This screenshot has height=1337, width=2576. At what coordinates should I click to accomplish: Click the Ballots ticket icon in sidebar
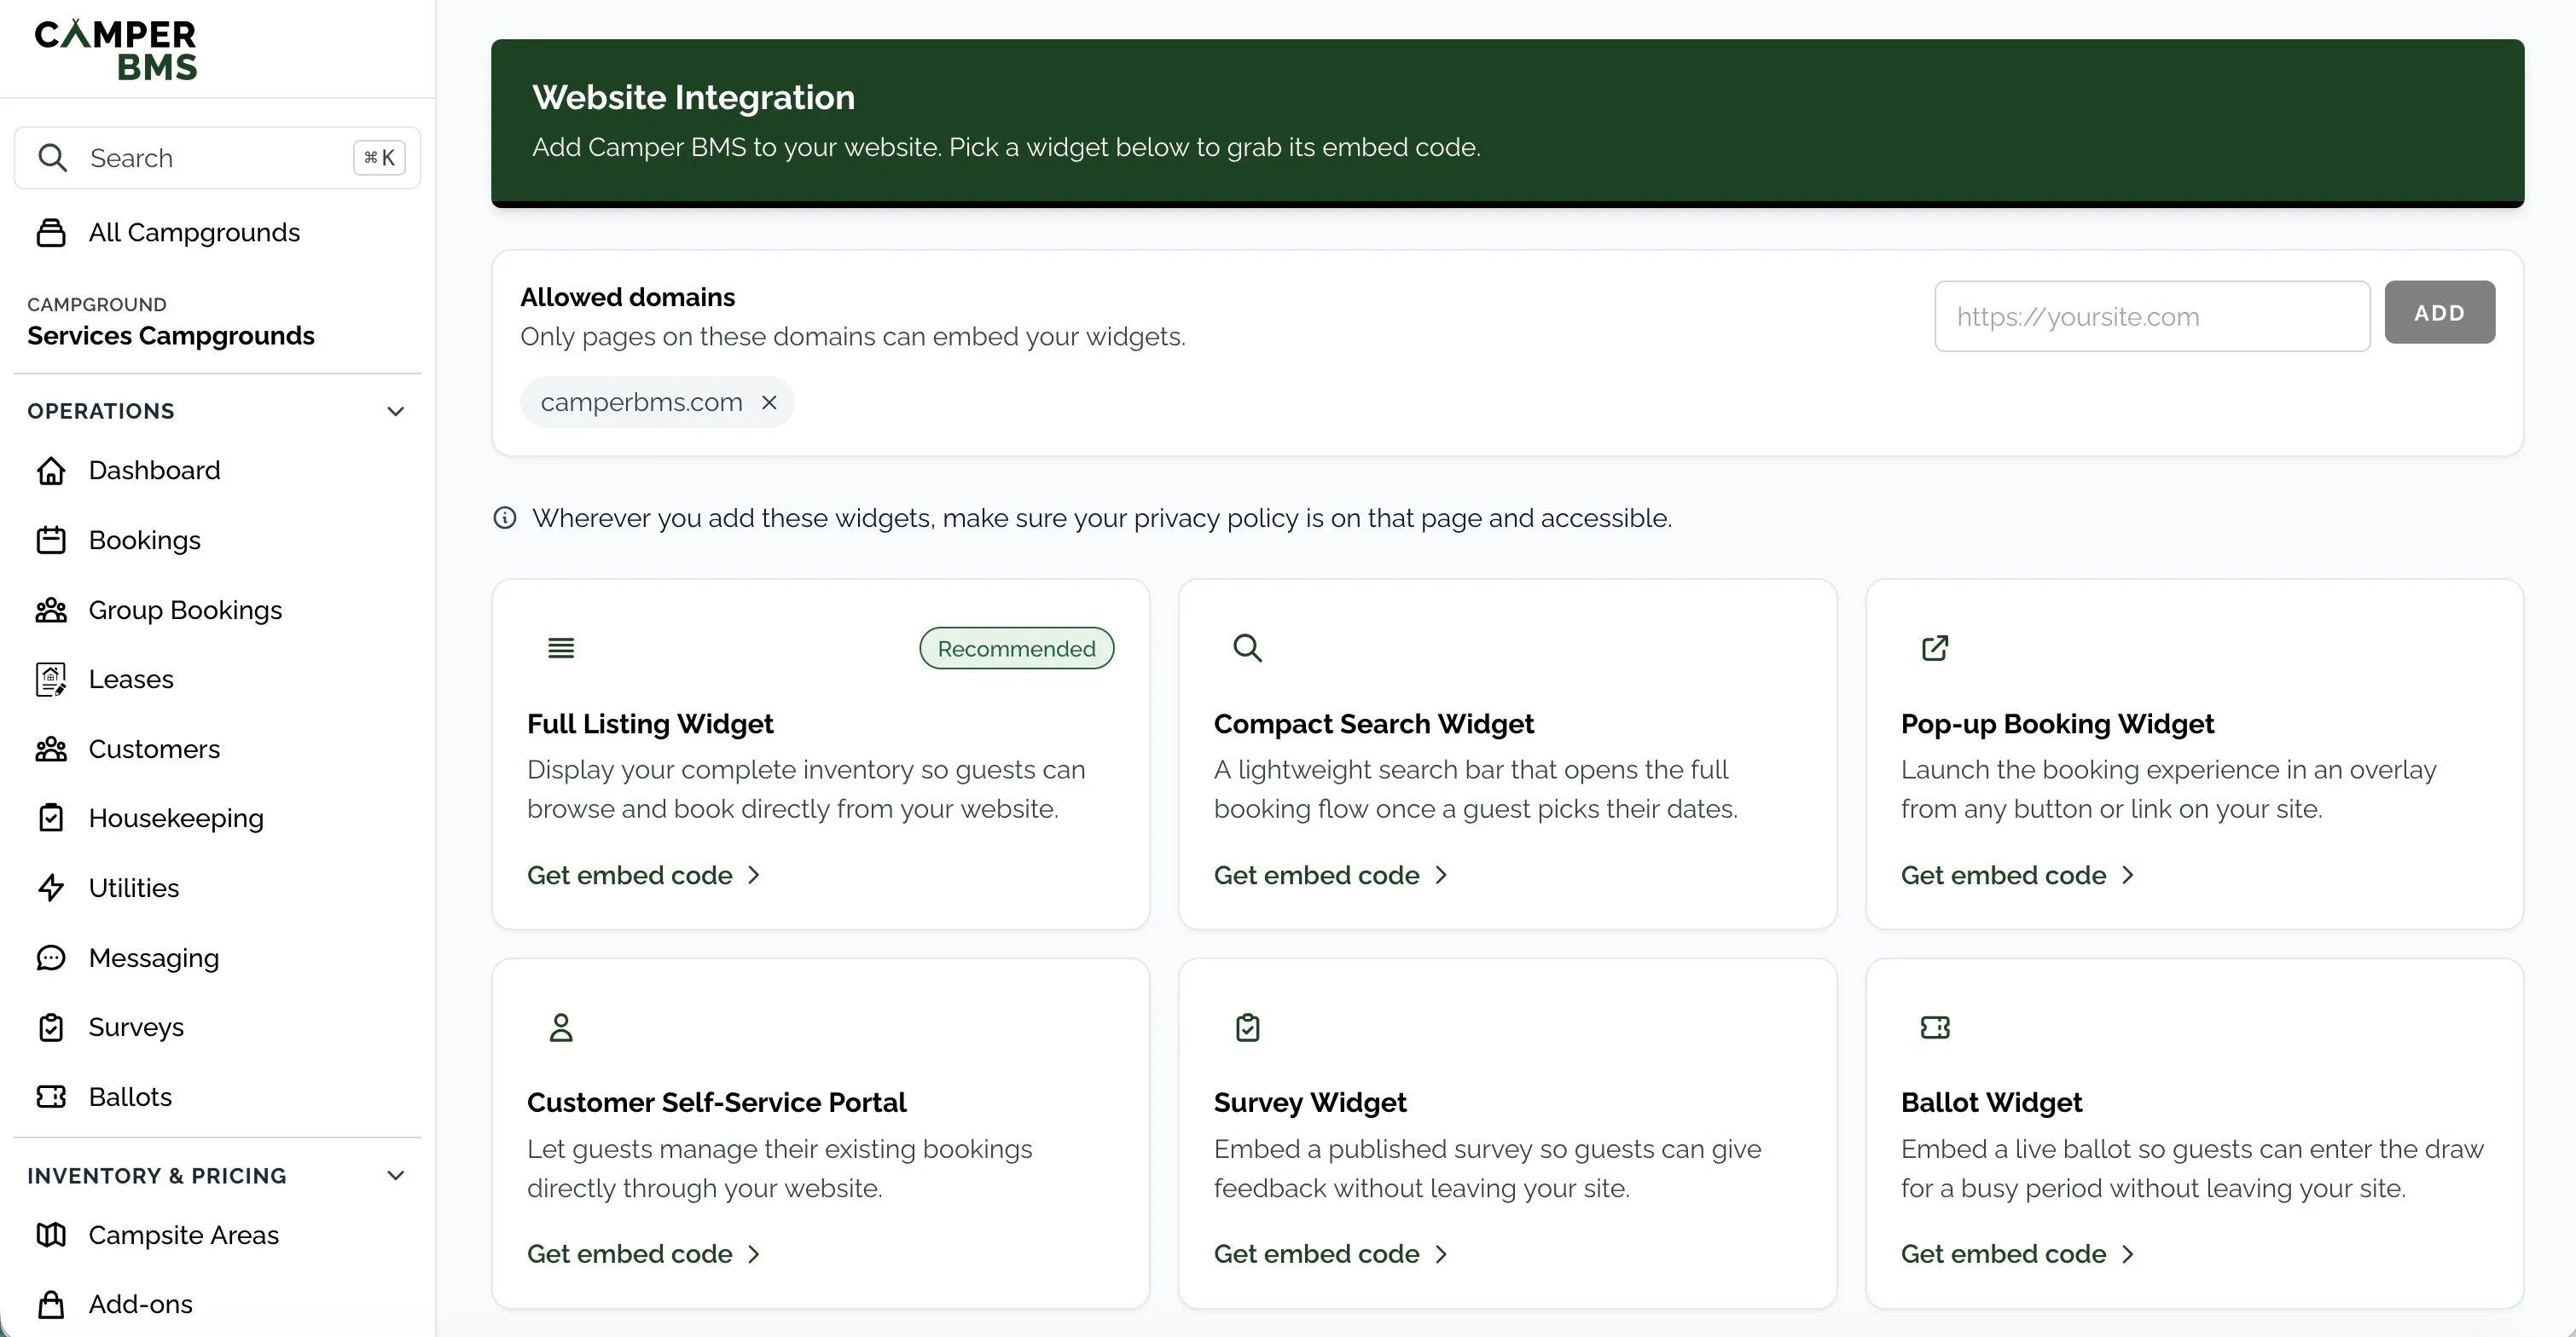(x=51, y=1097)
